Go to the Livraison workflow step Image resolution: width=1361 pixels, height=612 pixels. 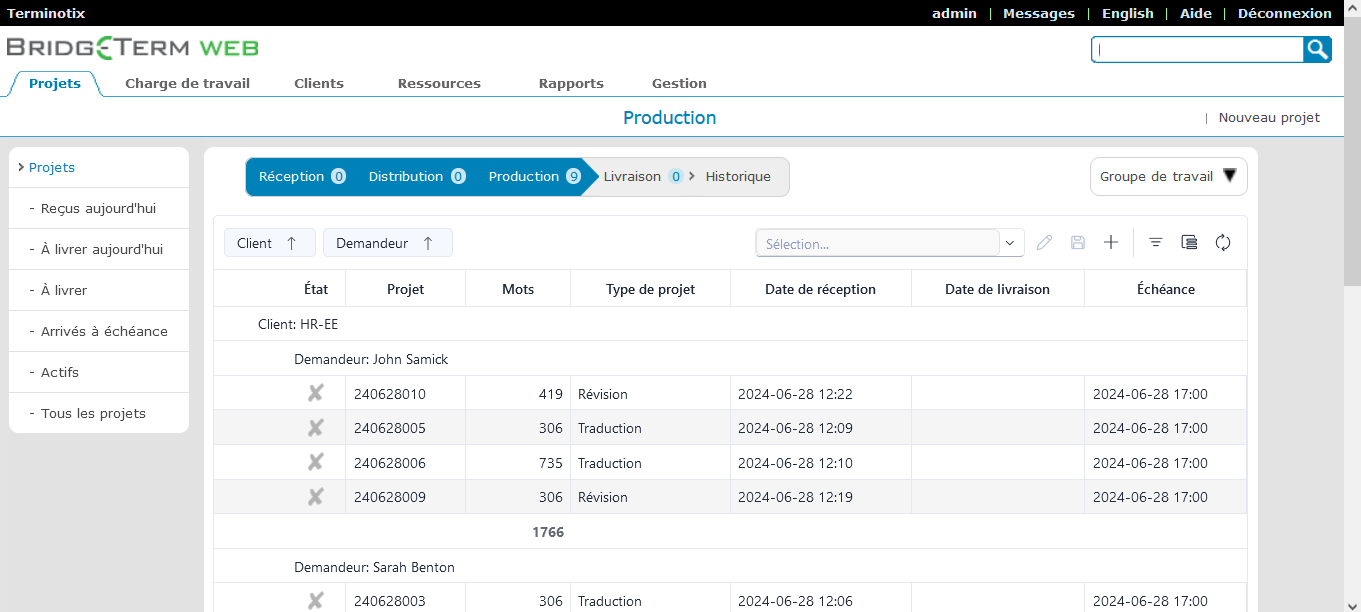632,176
